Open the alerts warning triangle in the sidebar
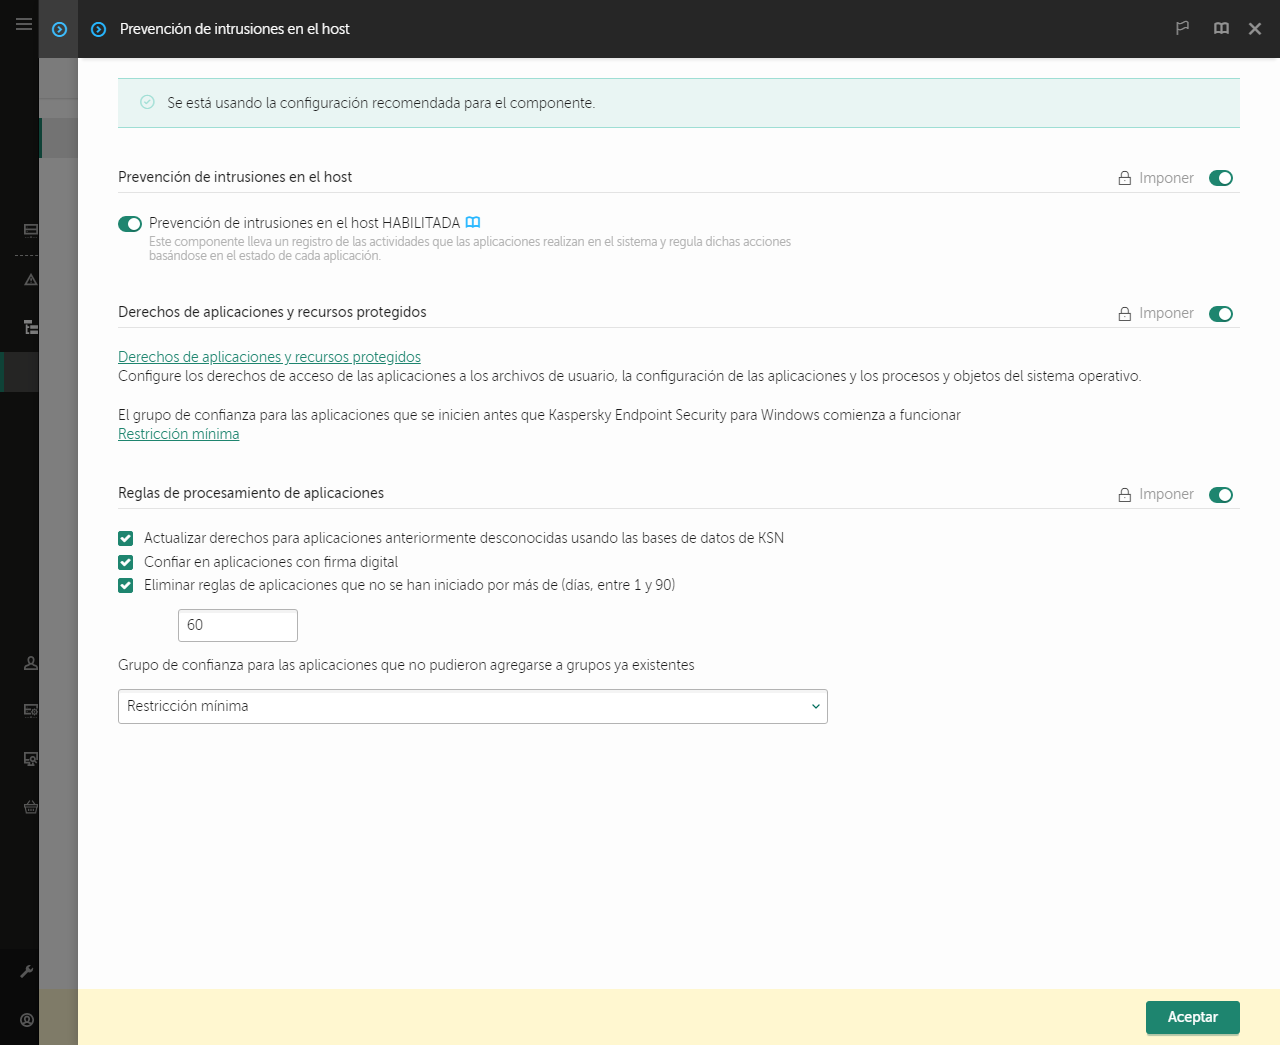The image size is (1280, 1045). point(30,280)
